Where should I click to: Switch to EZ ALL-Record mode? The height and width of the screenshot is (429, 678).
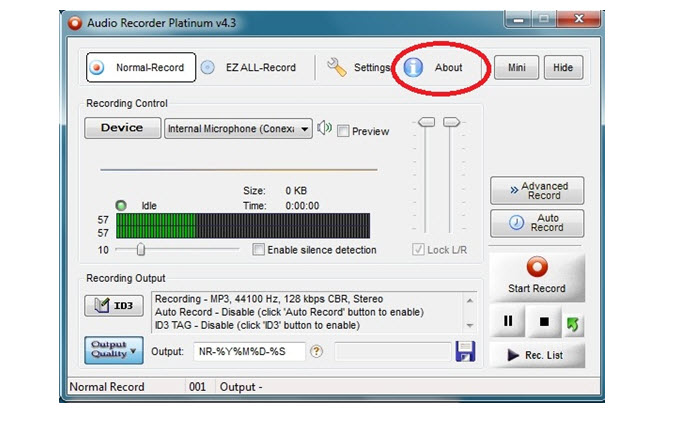[249, 67]
